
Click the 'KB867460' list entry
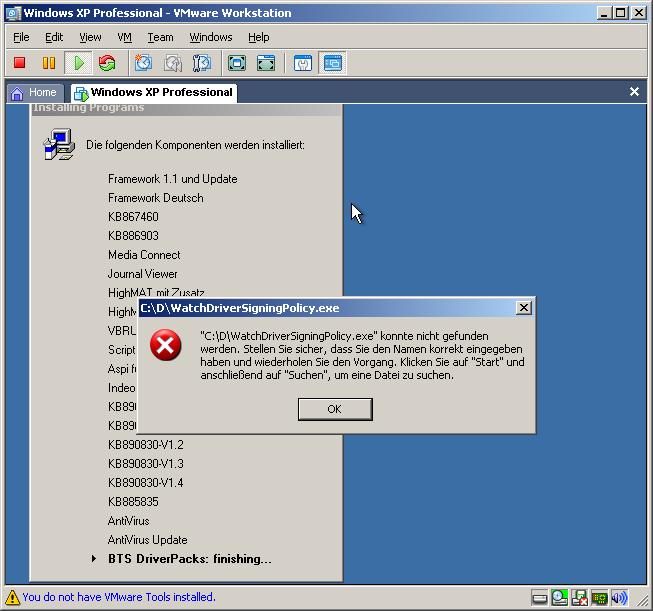(x=133, y=217)
